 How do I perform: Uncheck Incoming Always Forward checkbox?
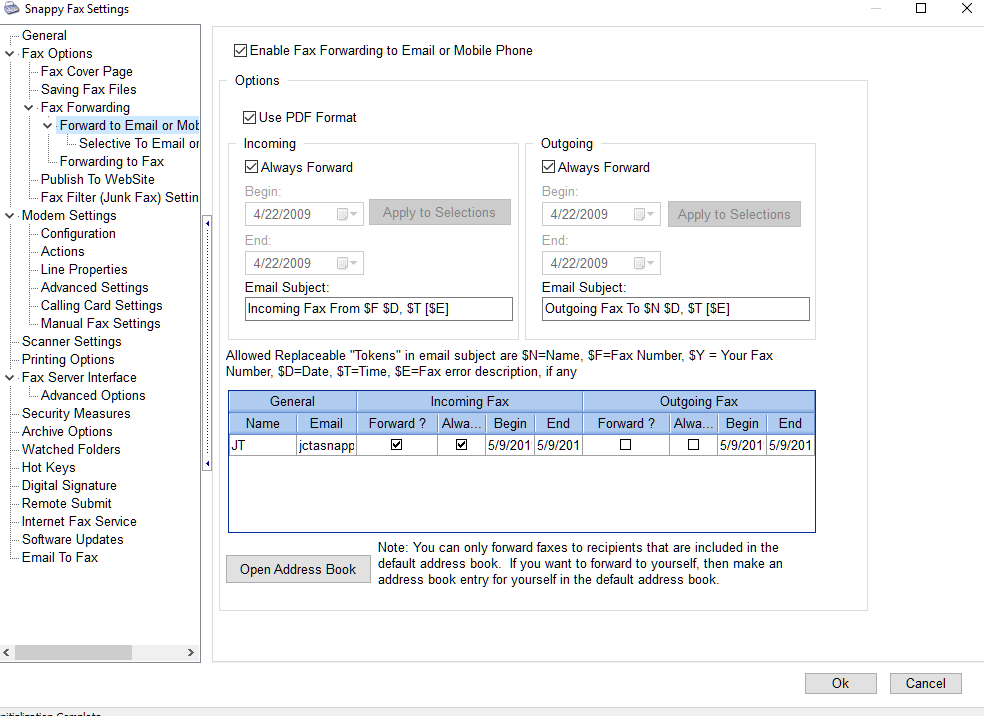(252, 168)
